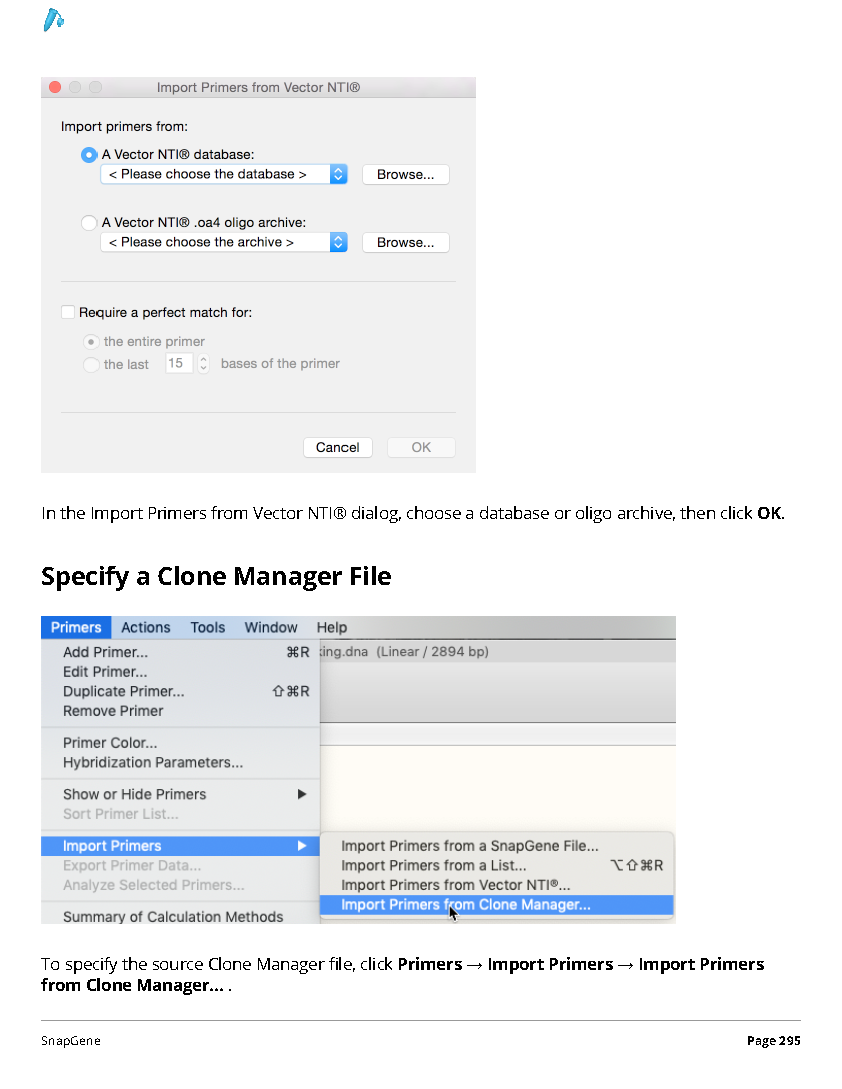Open the 'Please choose the archive' dropdown
The image size is (842, 1089).
[224, 242]
